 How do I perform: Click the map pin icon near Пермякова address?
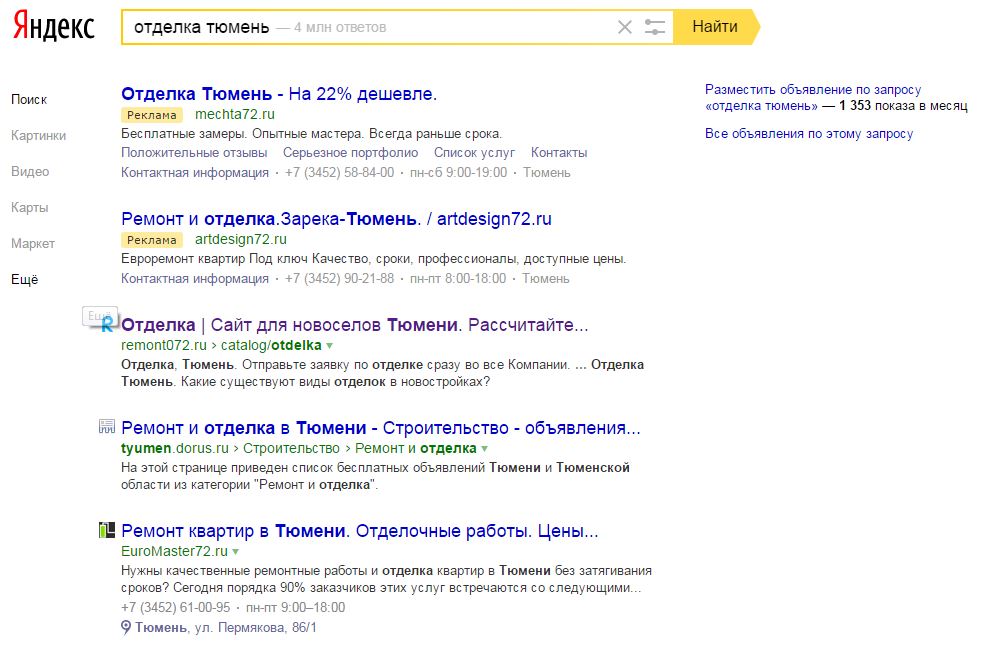tap(126, 628)
